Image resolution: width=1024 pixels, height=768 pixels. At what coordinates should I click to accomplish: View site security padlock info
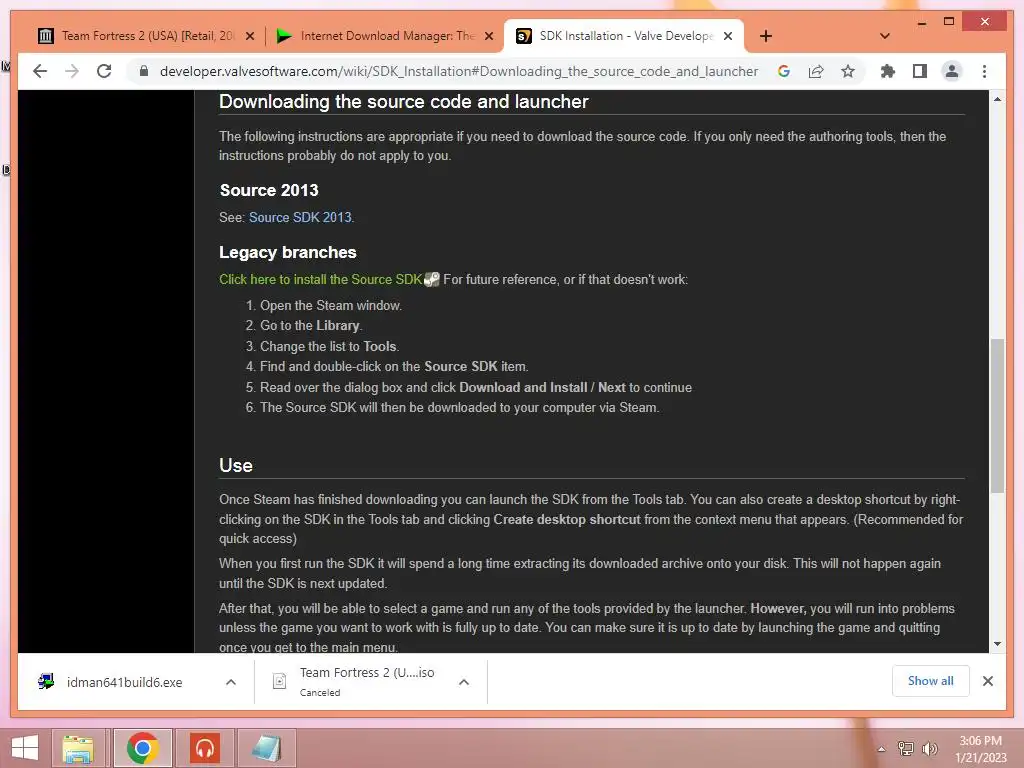pos(144,71)
